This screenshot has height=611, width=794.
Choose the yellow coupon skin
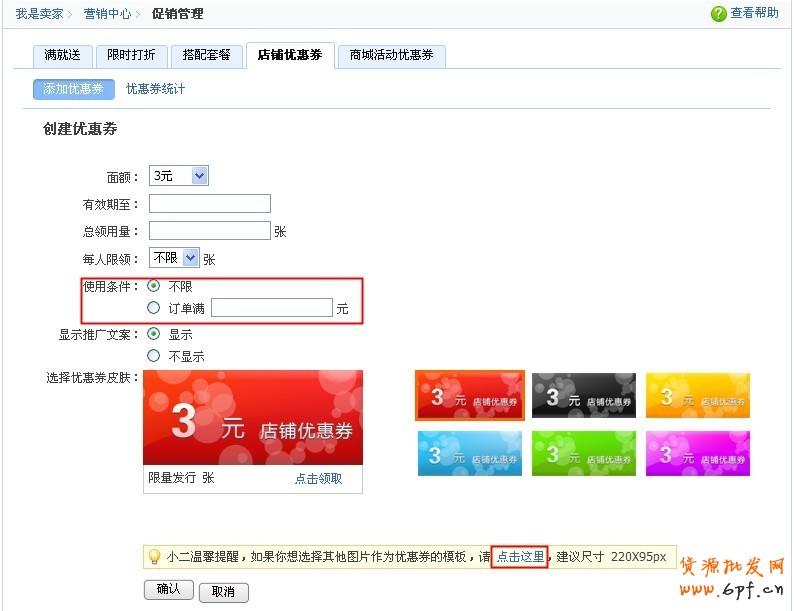pyautogui.click(x=697, y=396)
